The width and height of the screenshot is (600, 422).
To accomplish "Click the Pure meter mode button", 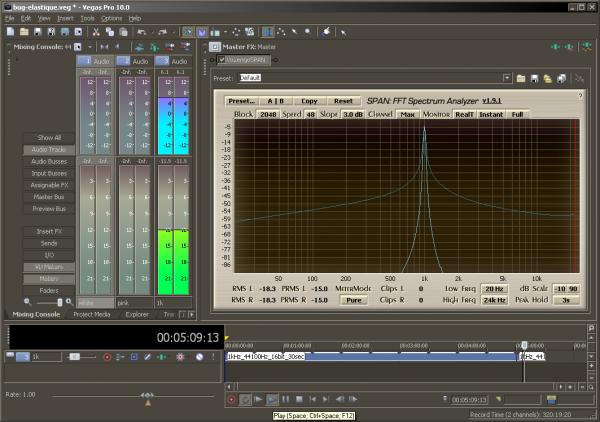I will coord(354,300).
